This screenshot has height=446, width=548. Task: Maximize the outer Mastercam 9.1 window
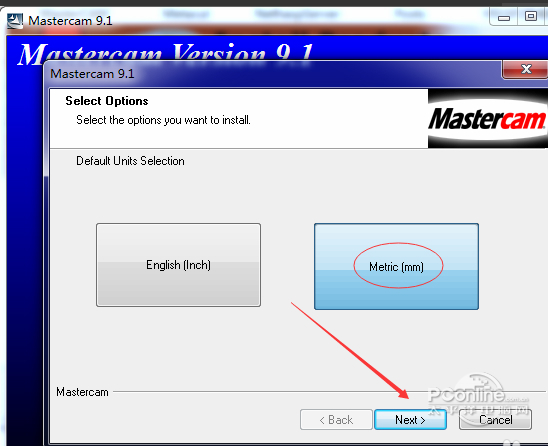click(531, 16)
